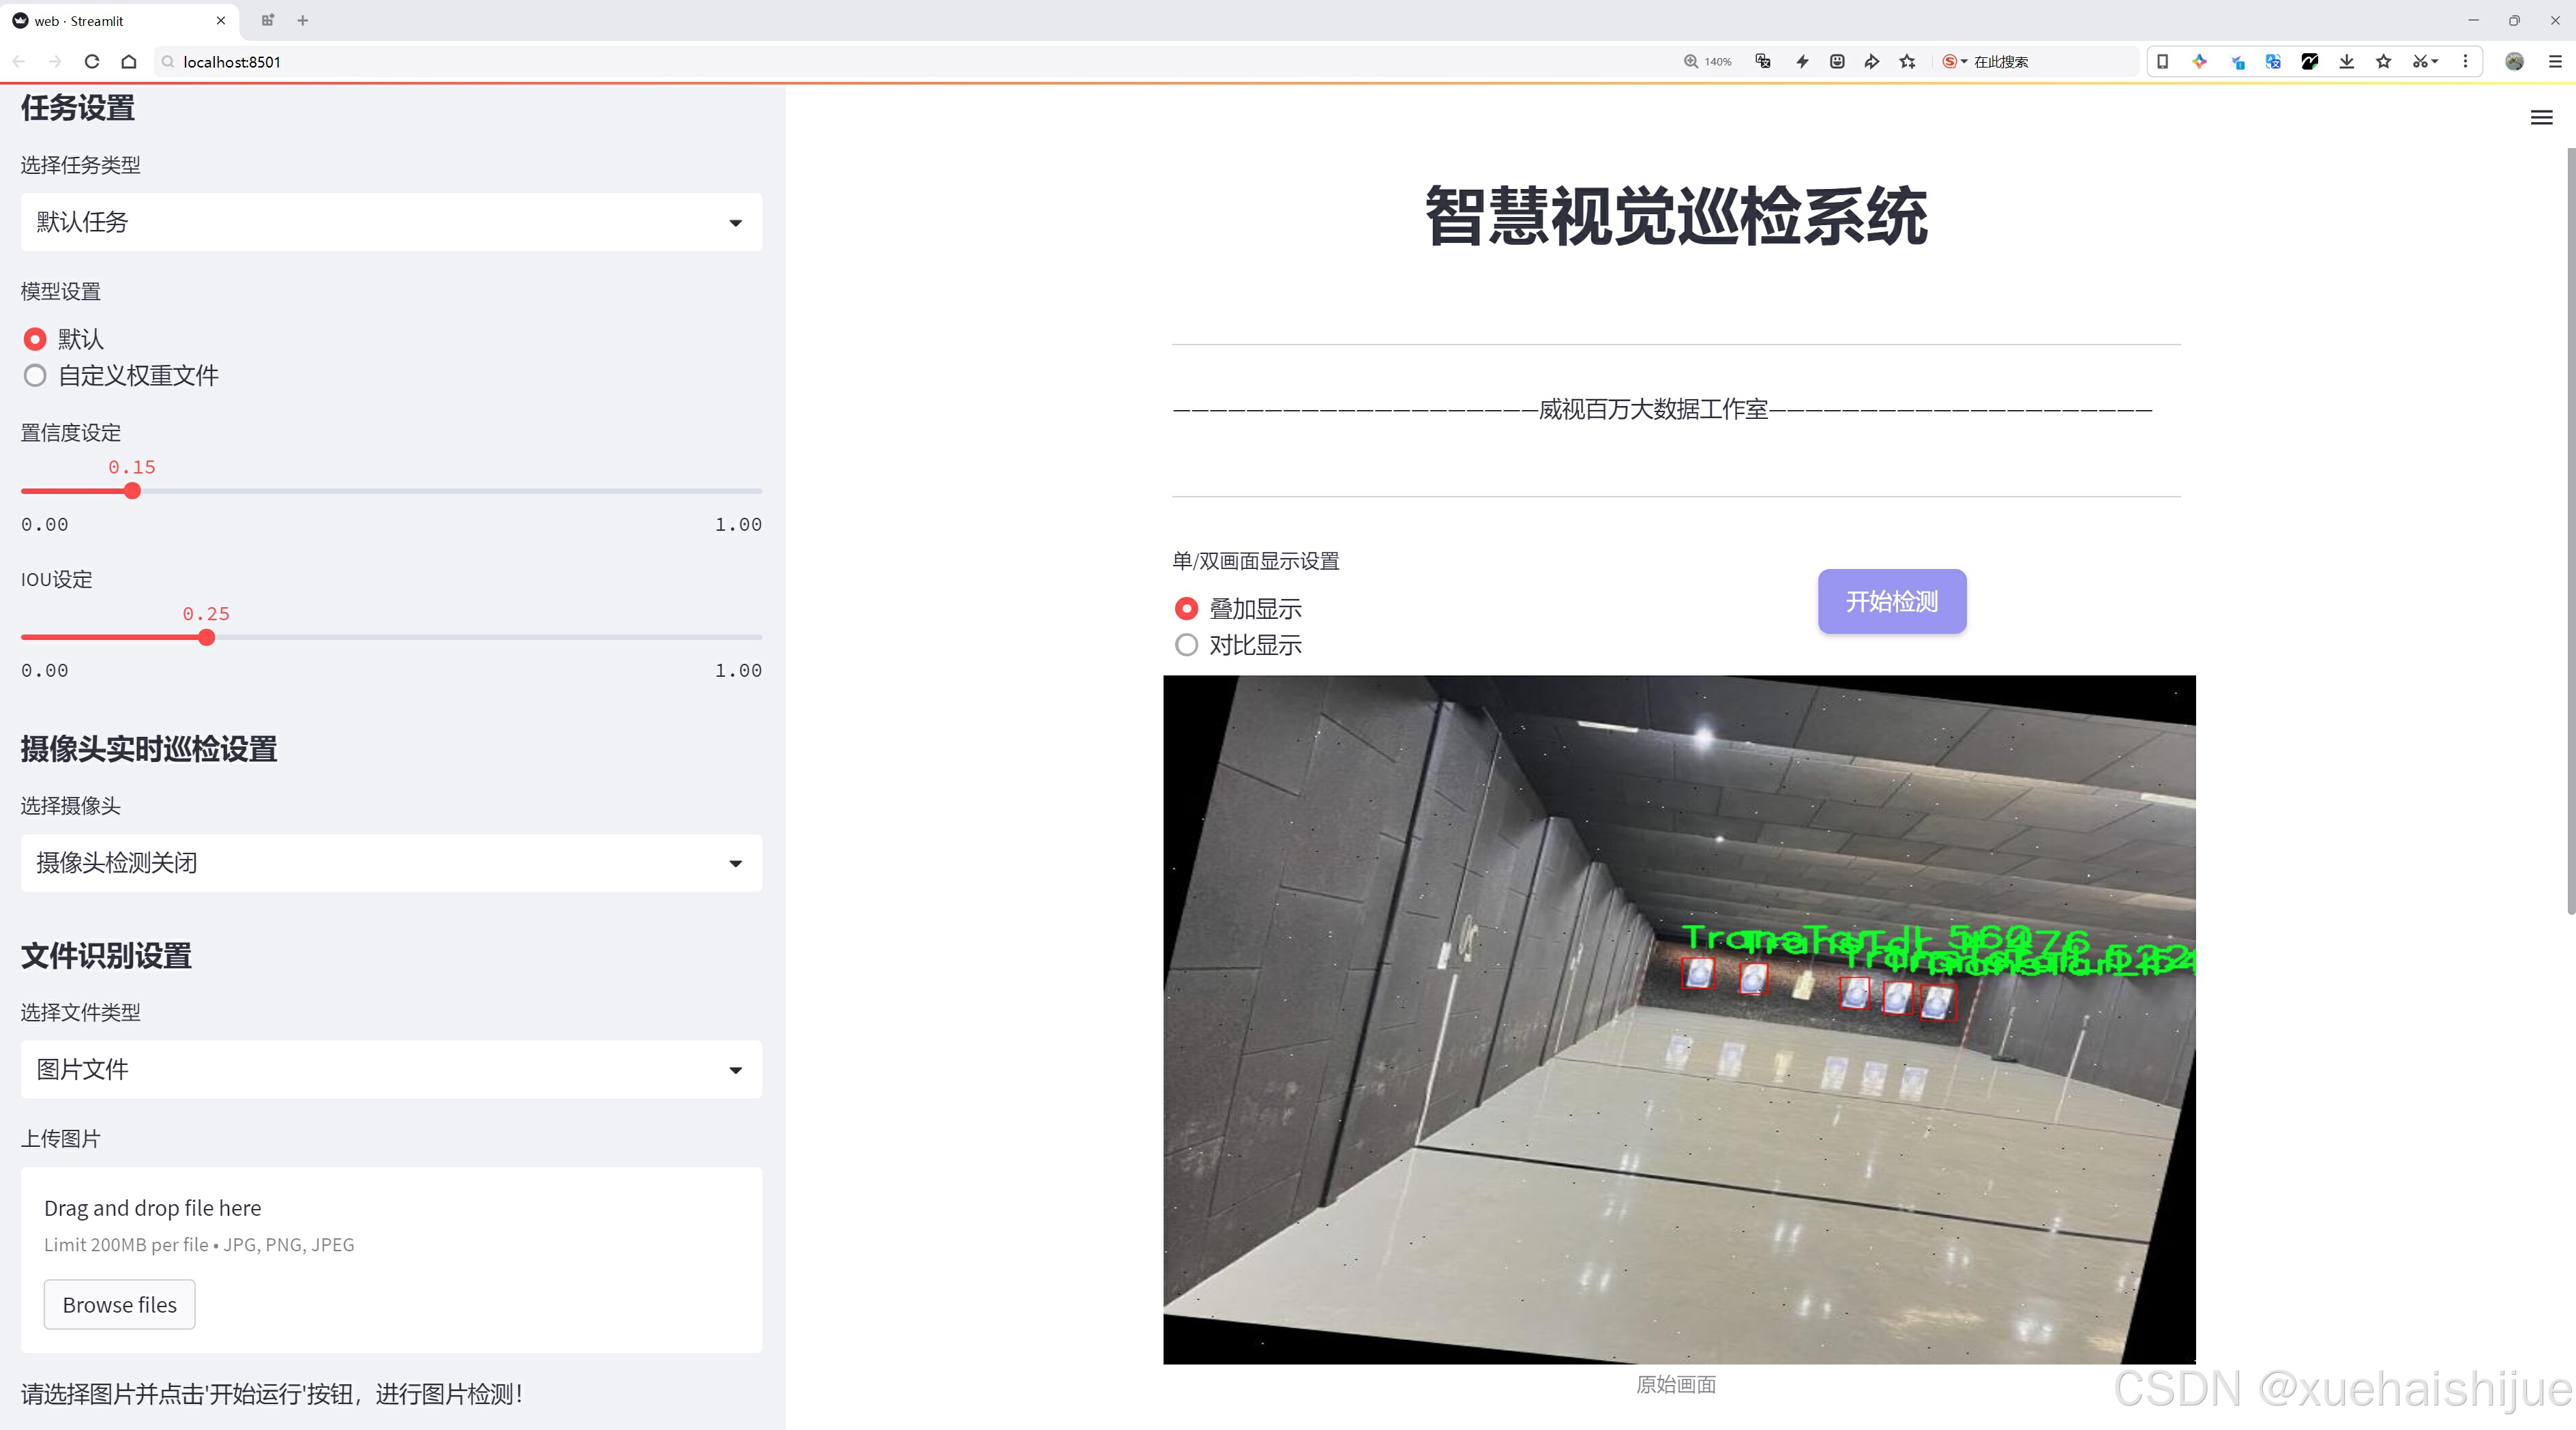
Task: Click the IOU设定 label
Action: coord(56,579)
